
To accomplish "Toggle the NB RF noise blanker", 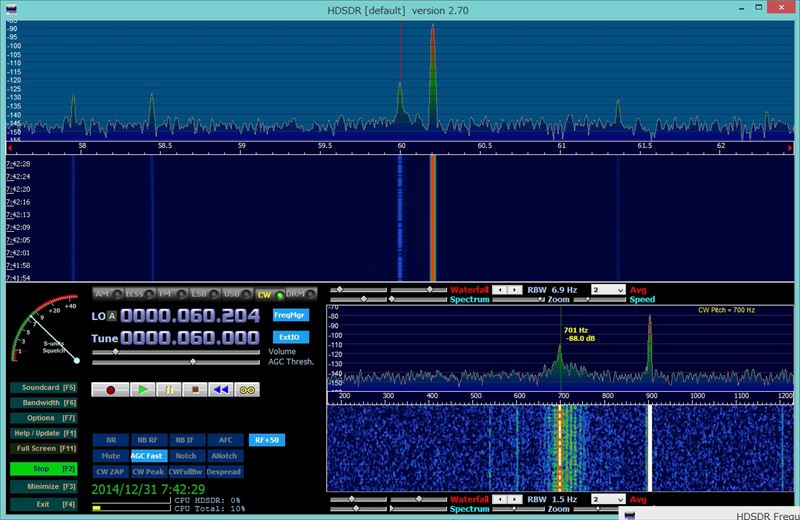I will tap(148, 440).
